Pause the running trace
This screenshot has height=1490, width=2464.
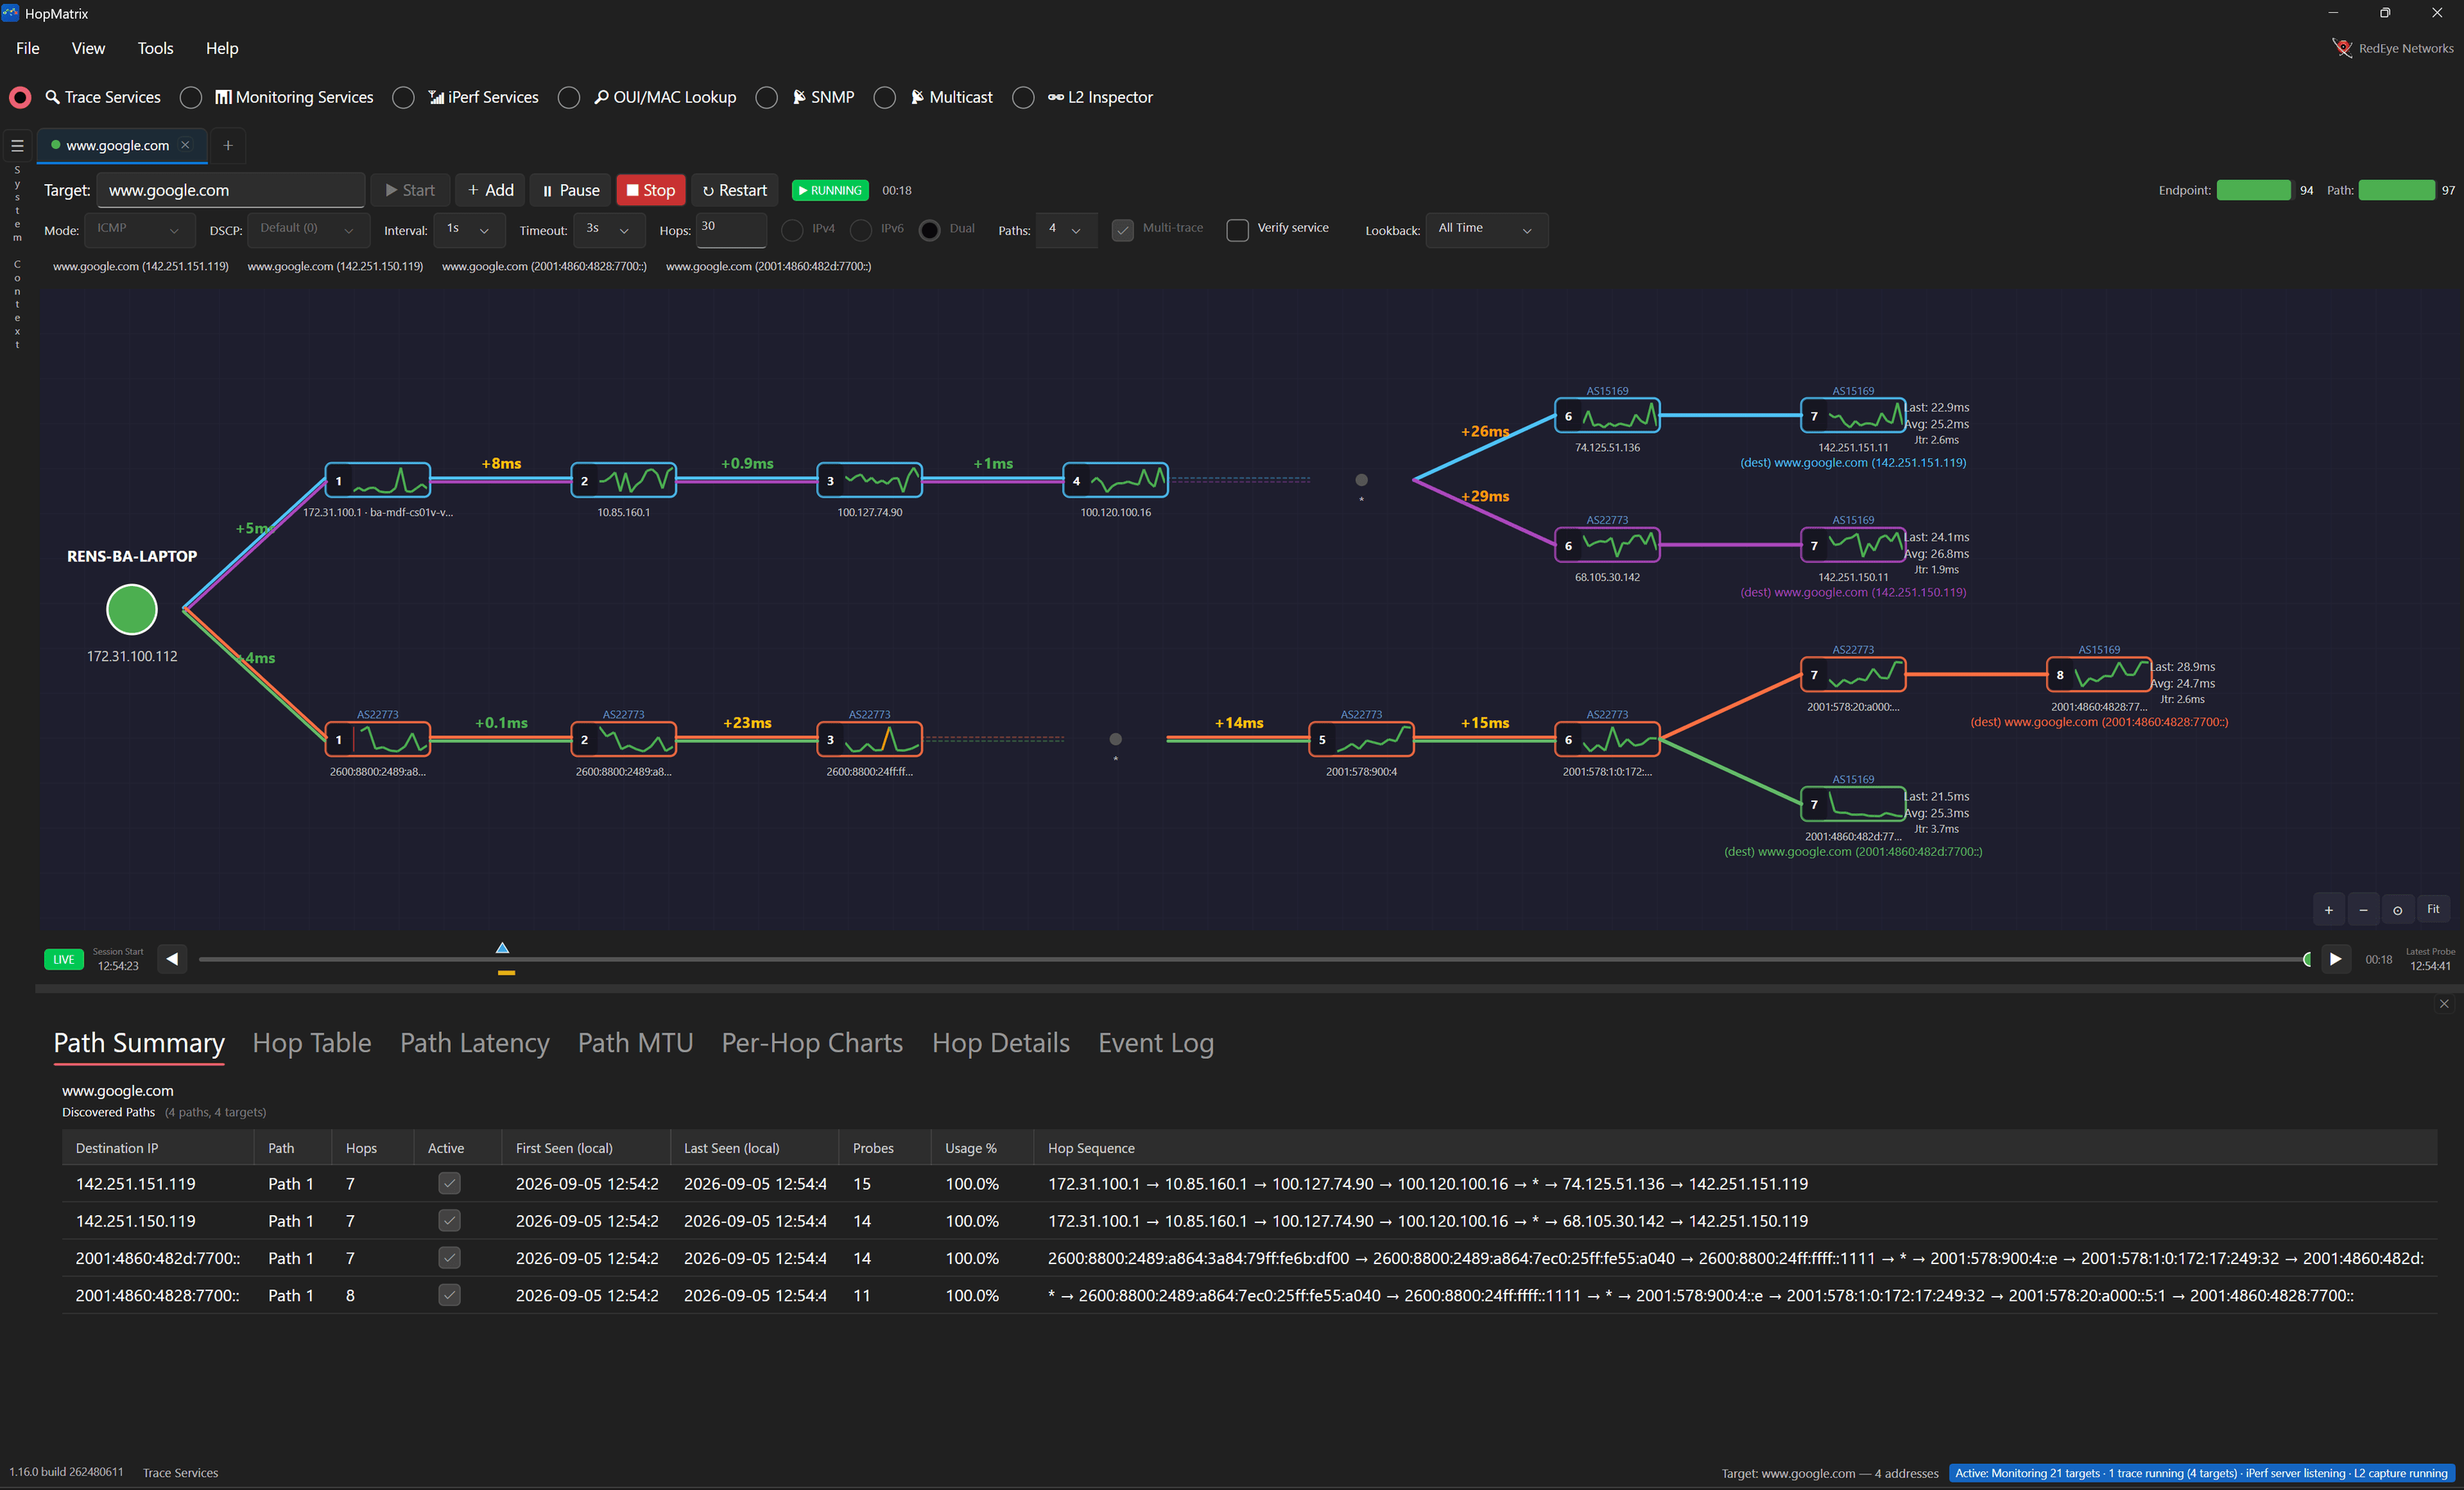pos(571,190)
